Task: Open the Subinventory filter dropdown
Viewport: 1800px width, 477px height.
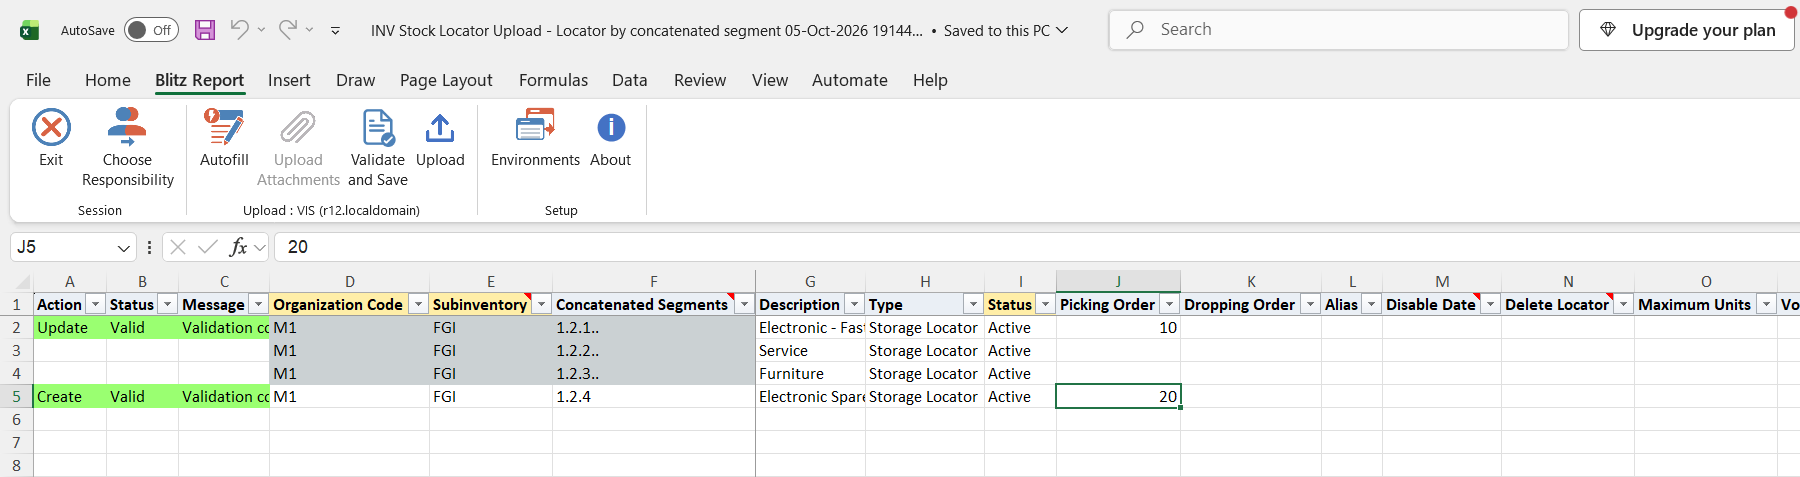Action: click(x=541, y=304)
